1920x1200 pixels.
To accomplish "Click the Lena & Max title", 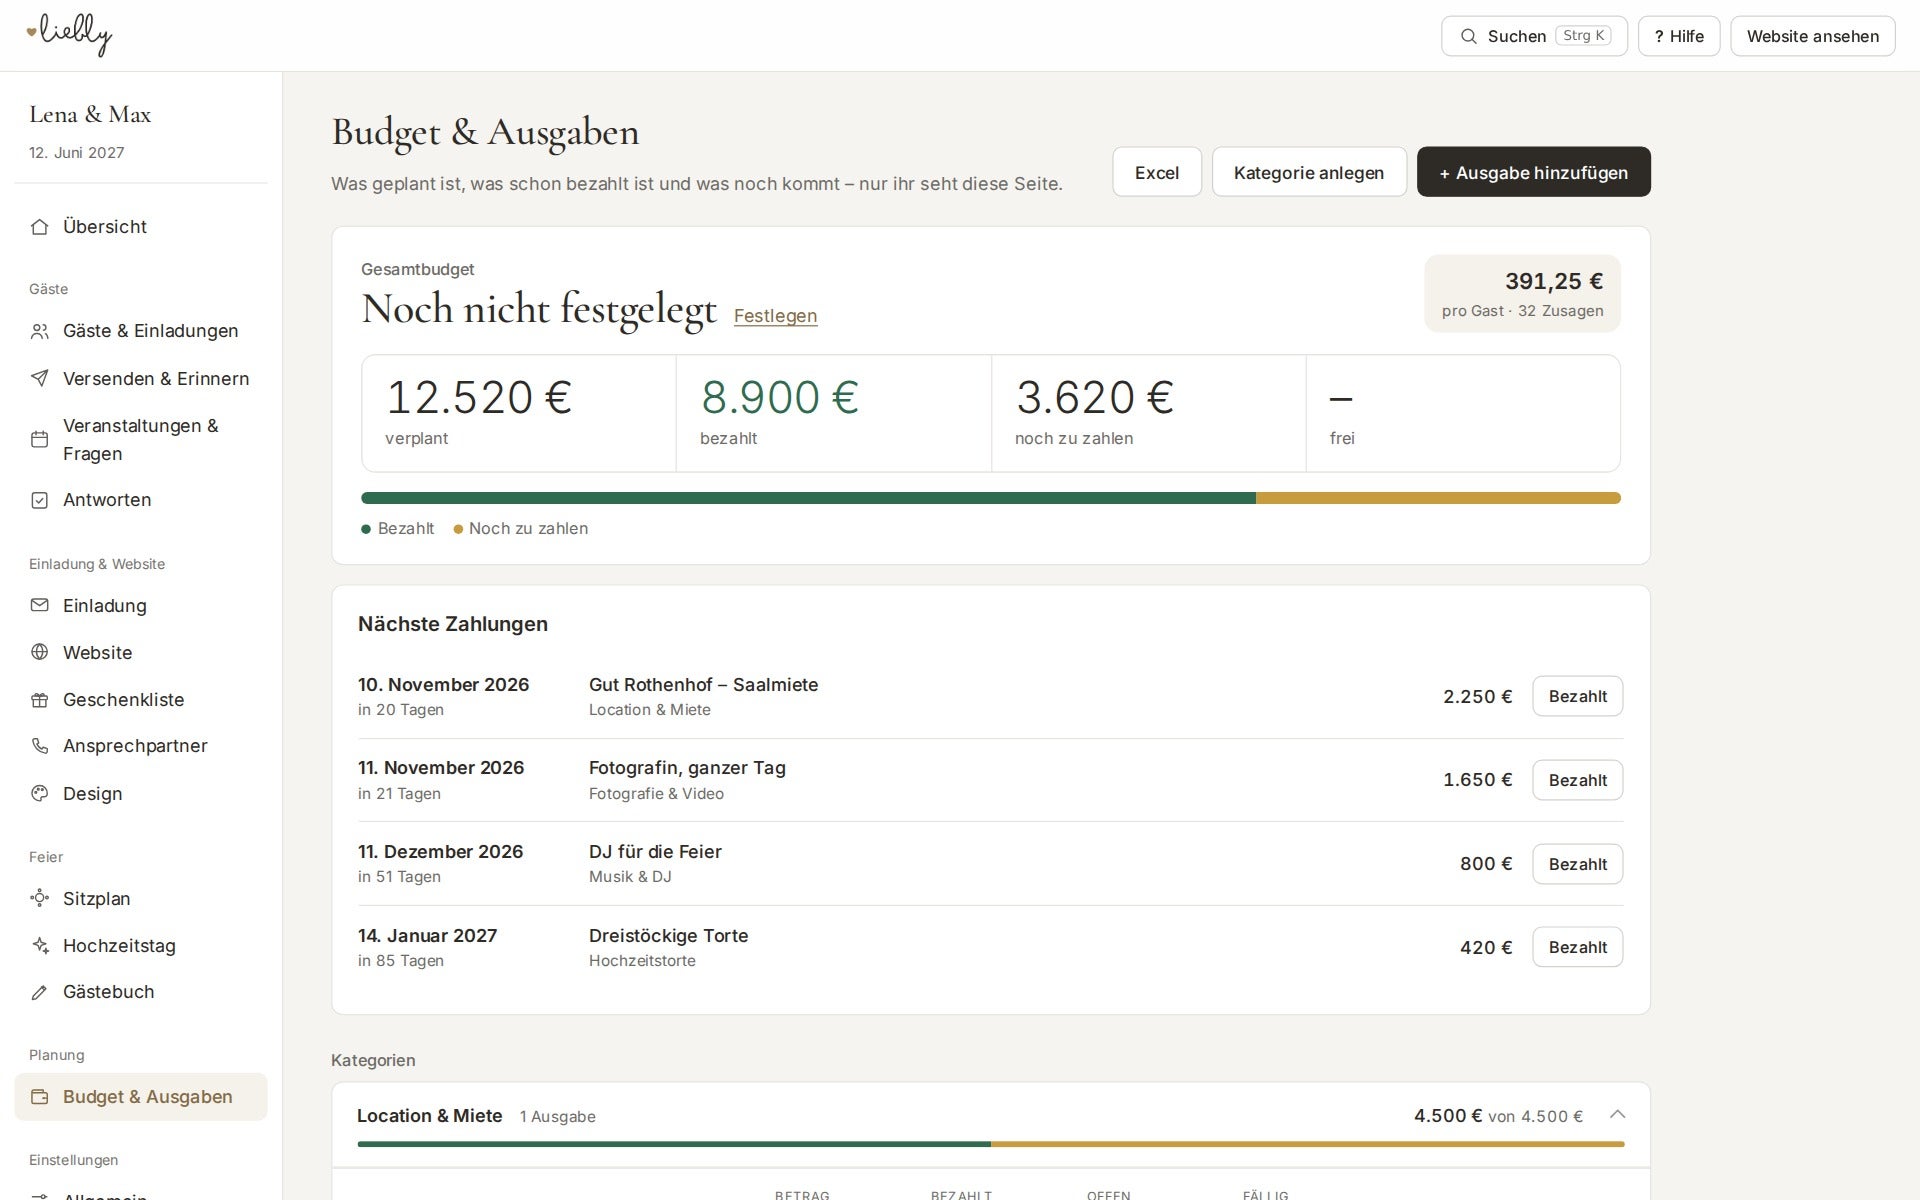I will point(90,114).
